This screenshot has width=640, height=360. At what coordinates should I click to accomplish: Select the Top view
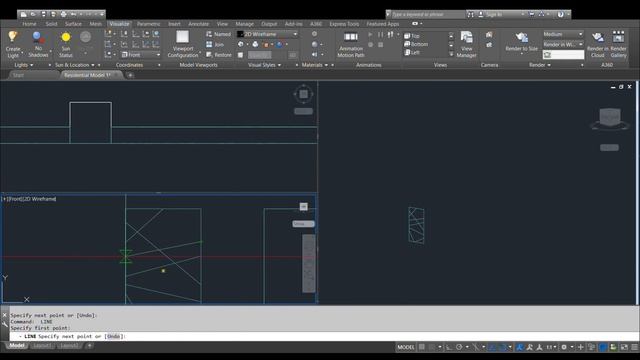click(412, 36)
